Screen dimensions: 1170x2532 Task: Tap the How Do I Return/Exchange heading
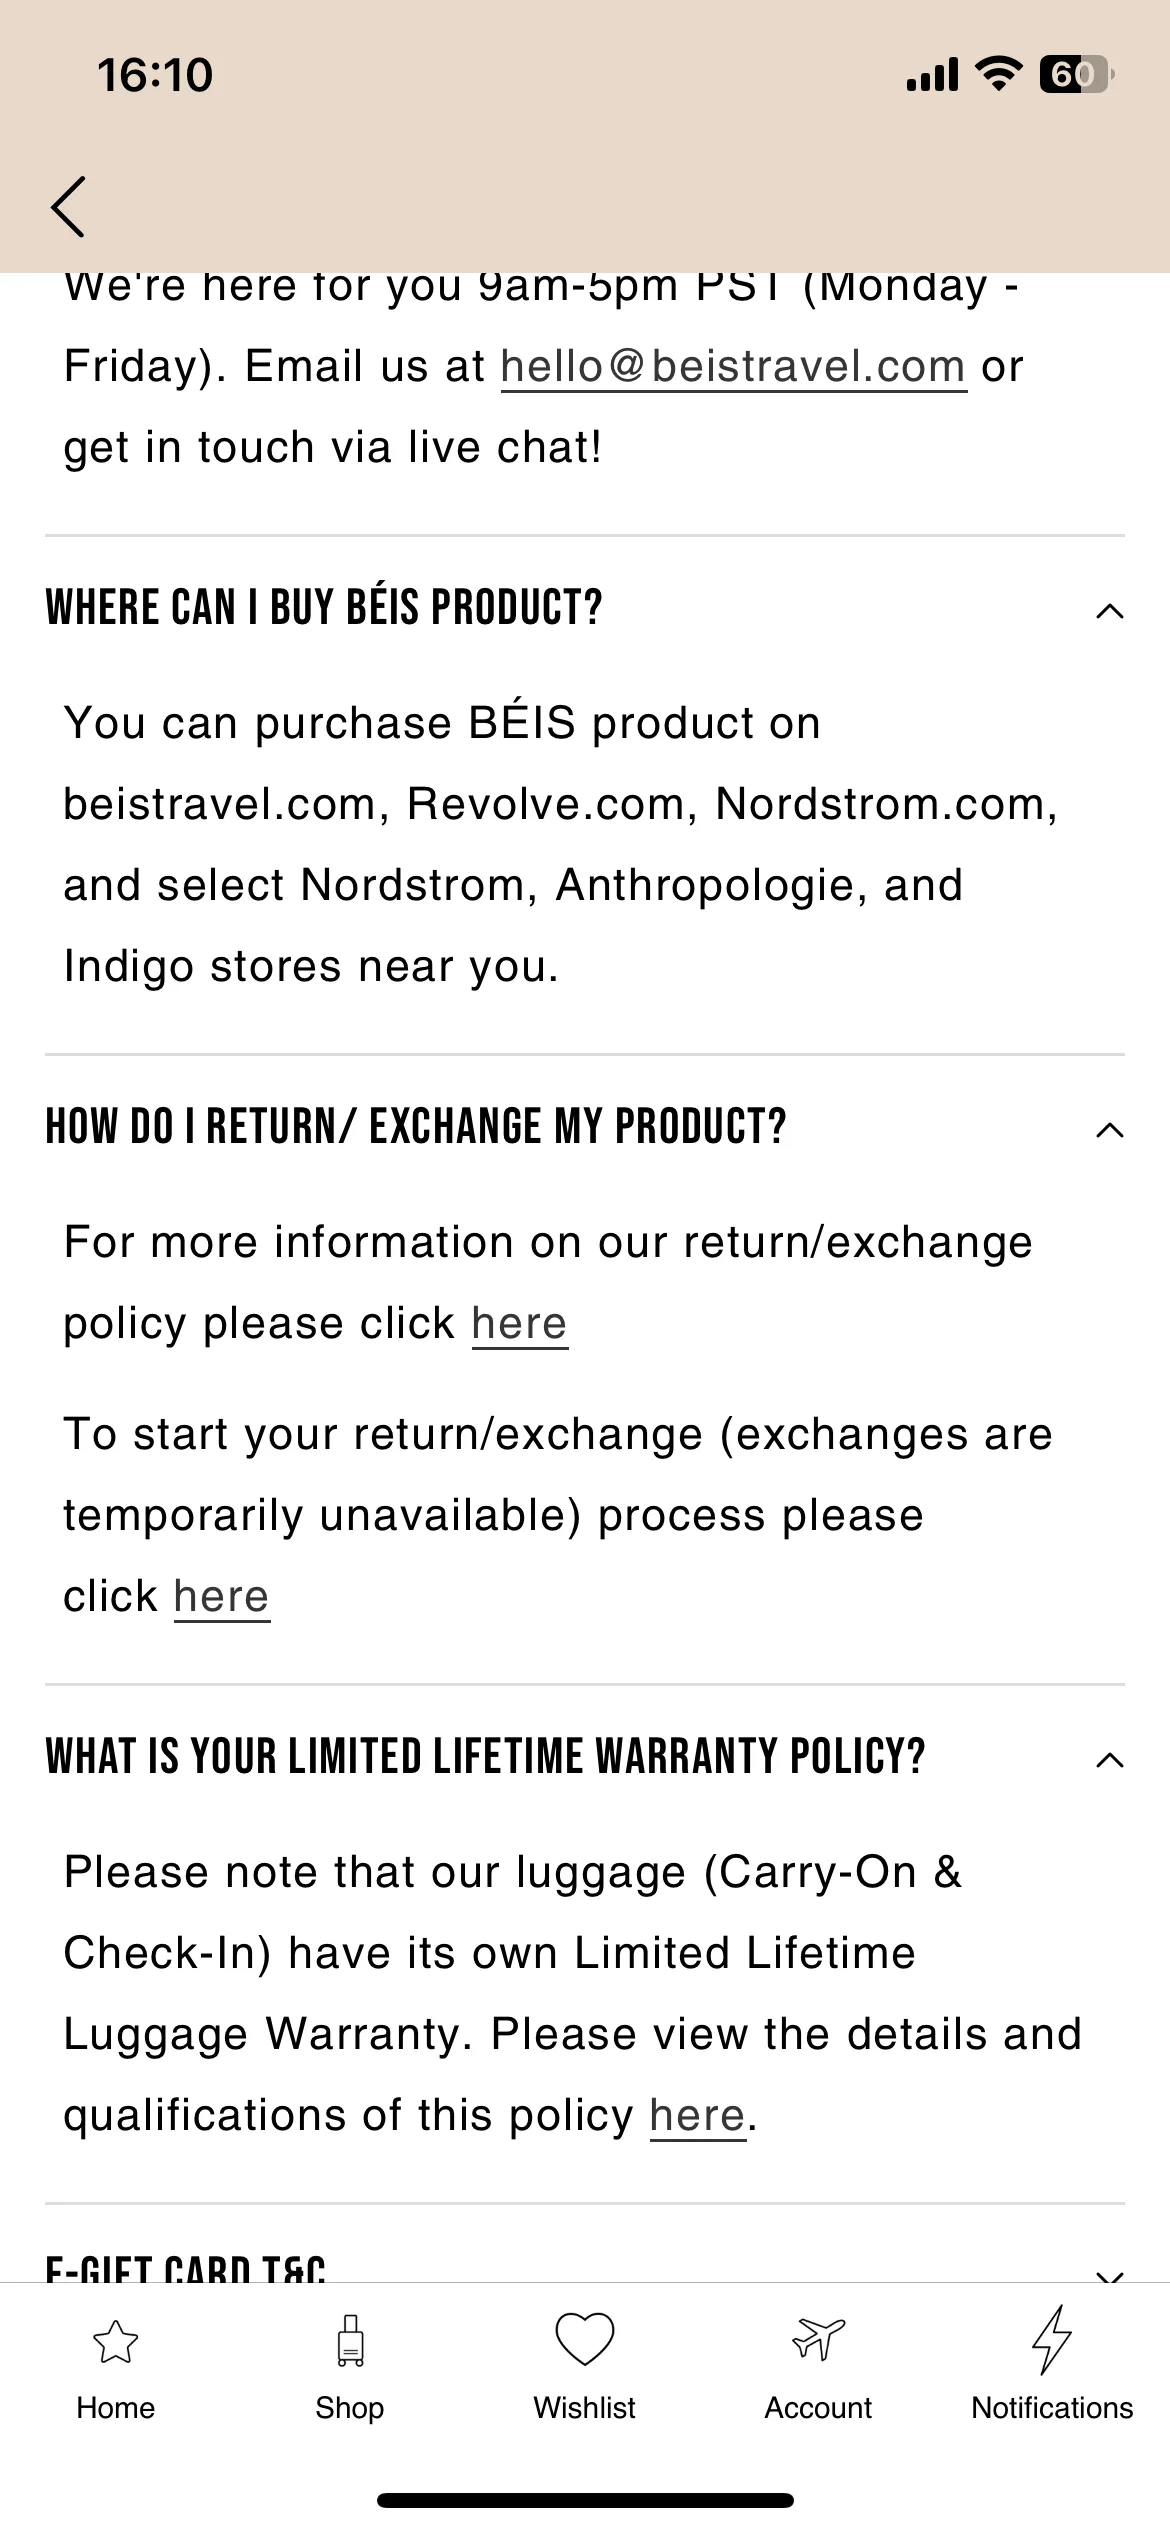(x=416, y=1126)
